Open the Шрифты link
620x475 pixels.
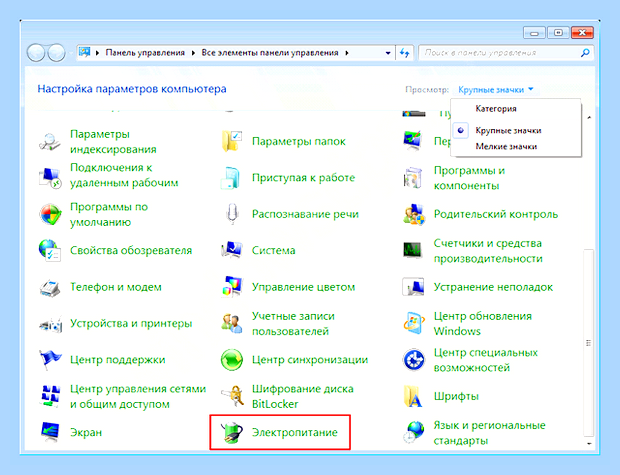(x=456, y=396)
